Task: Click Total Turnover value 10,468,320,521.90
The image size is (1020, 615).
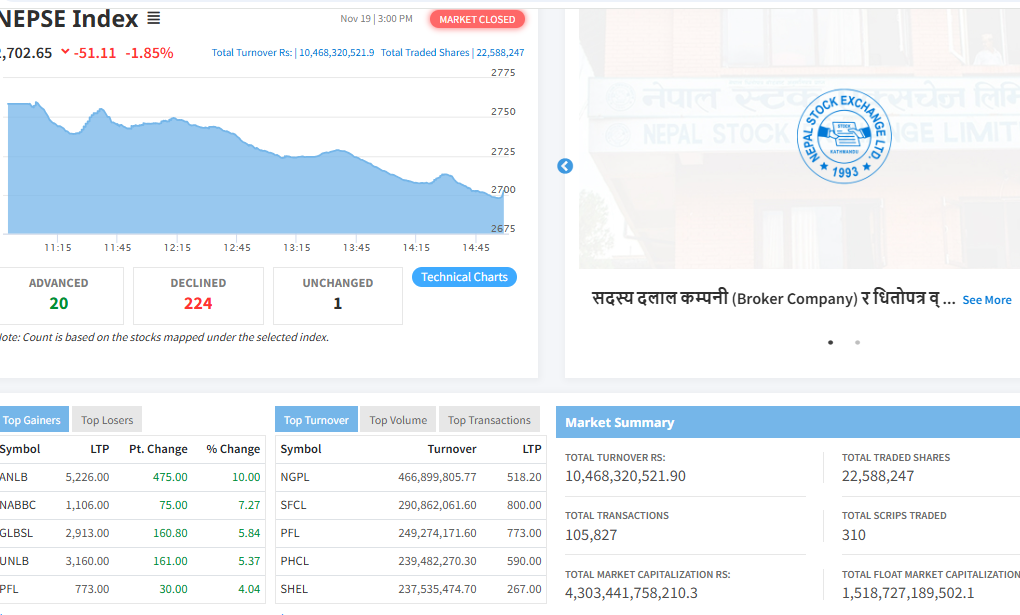Action: tap(625, 476)
